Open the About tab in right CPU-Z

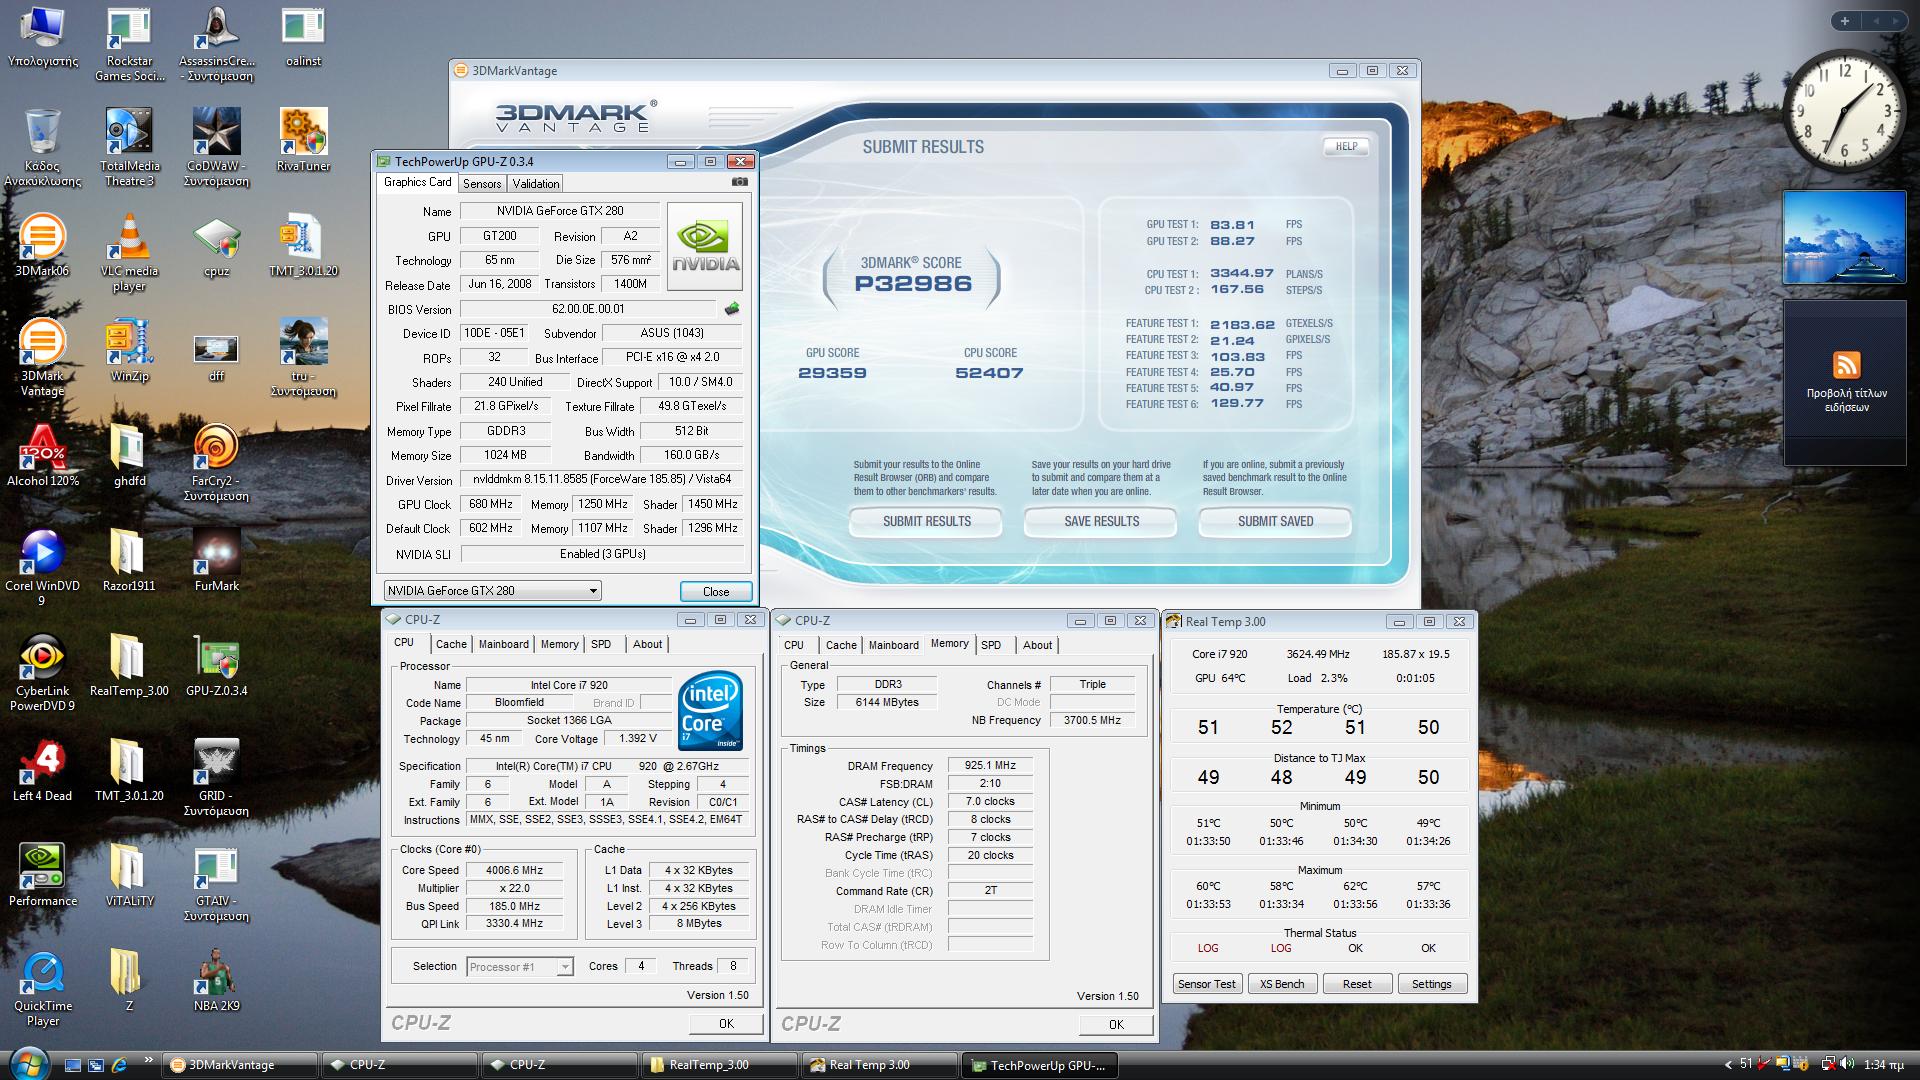pos(1037,646)
